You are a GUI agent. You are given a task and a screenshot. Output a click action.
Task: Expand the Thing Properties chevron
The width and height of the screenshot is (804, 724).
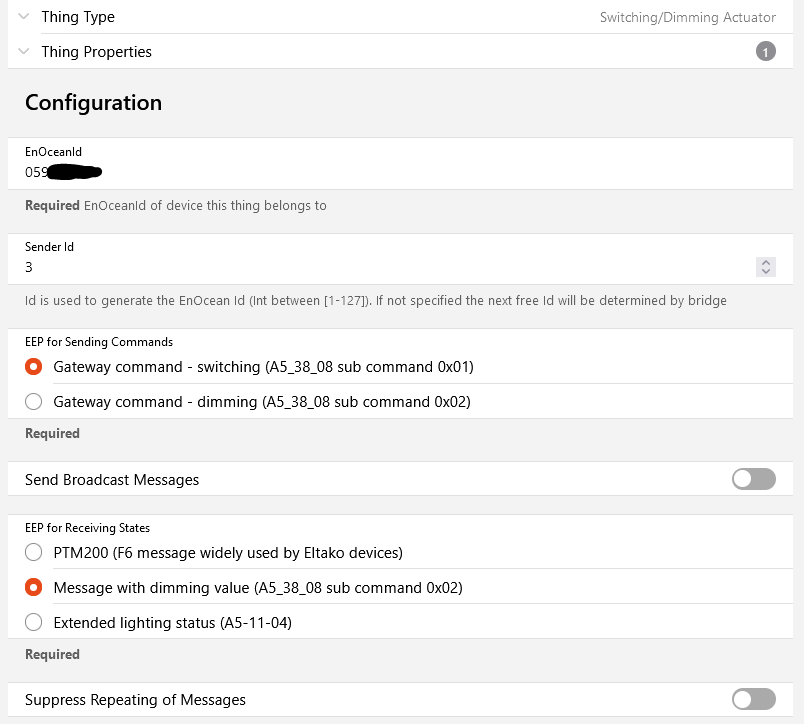point(24,51)
